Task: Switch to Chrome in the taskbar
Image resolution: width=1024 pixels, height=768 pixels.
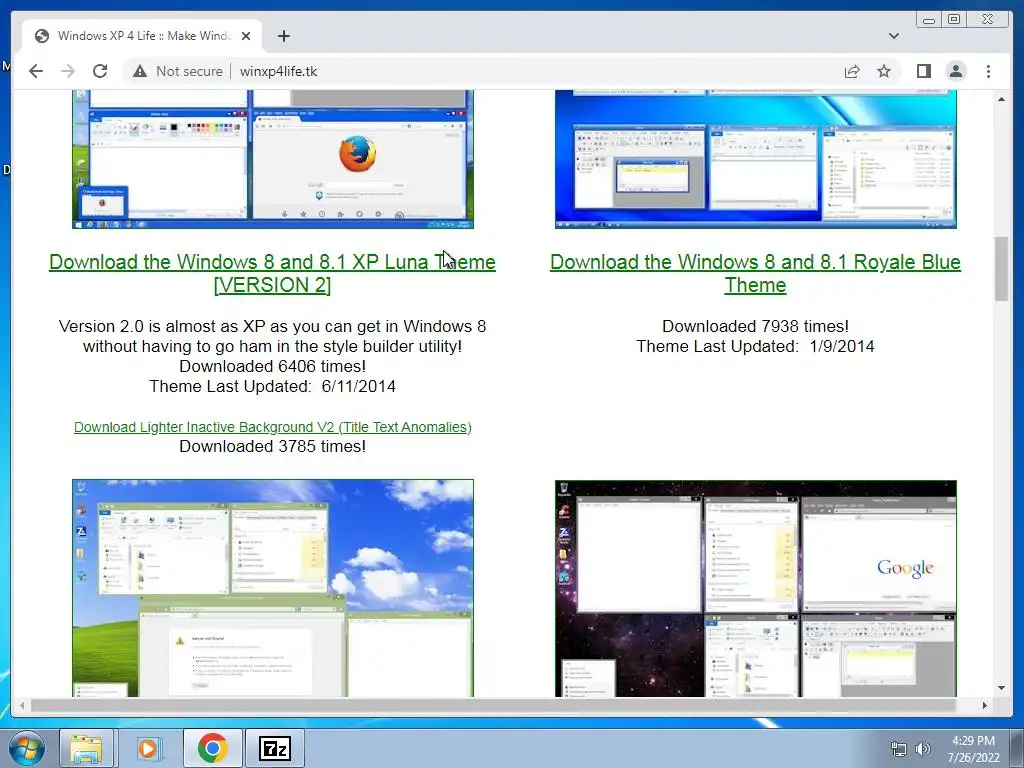Action: 212,748
